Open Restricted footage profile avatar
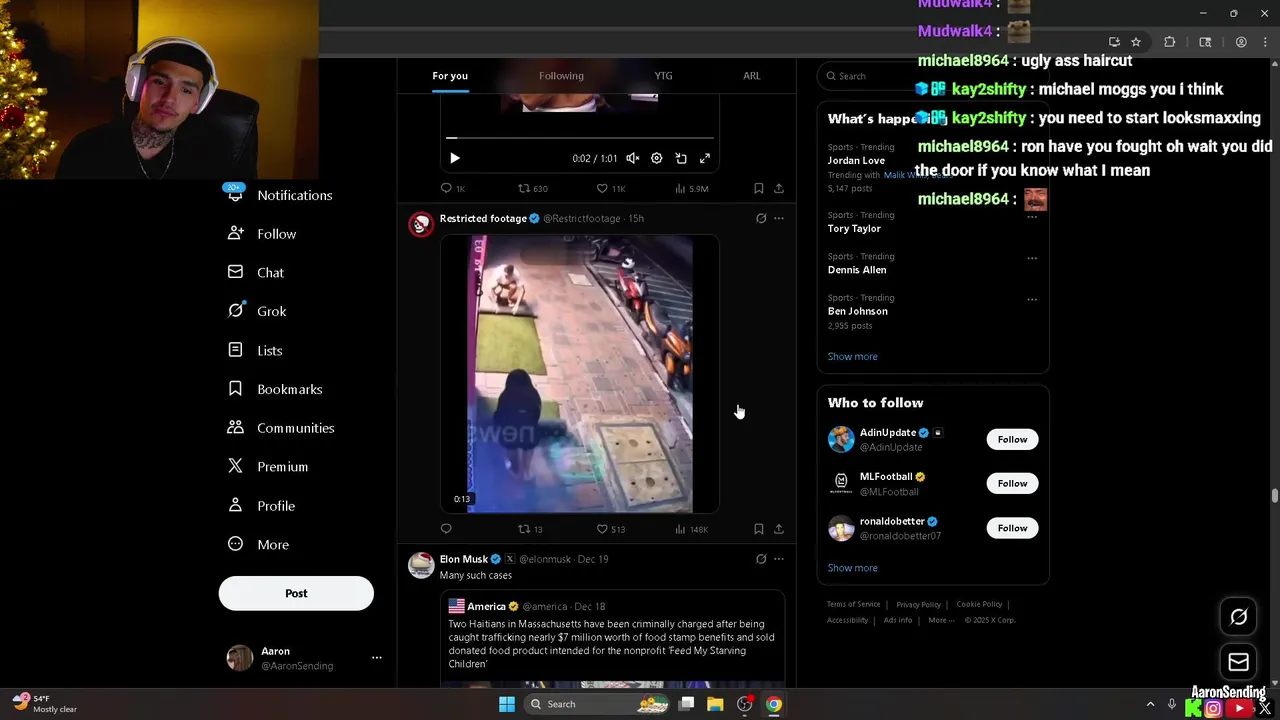1280x720 pixels. (x=421, y=224)
